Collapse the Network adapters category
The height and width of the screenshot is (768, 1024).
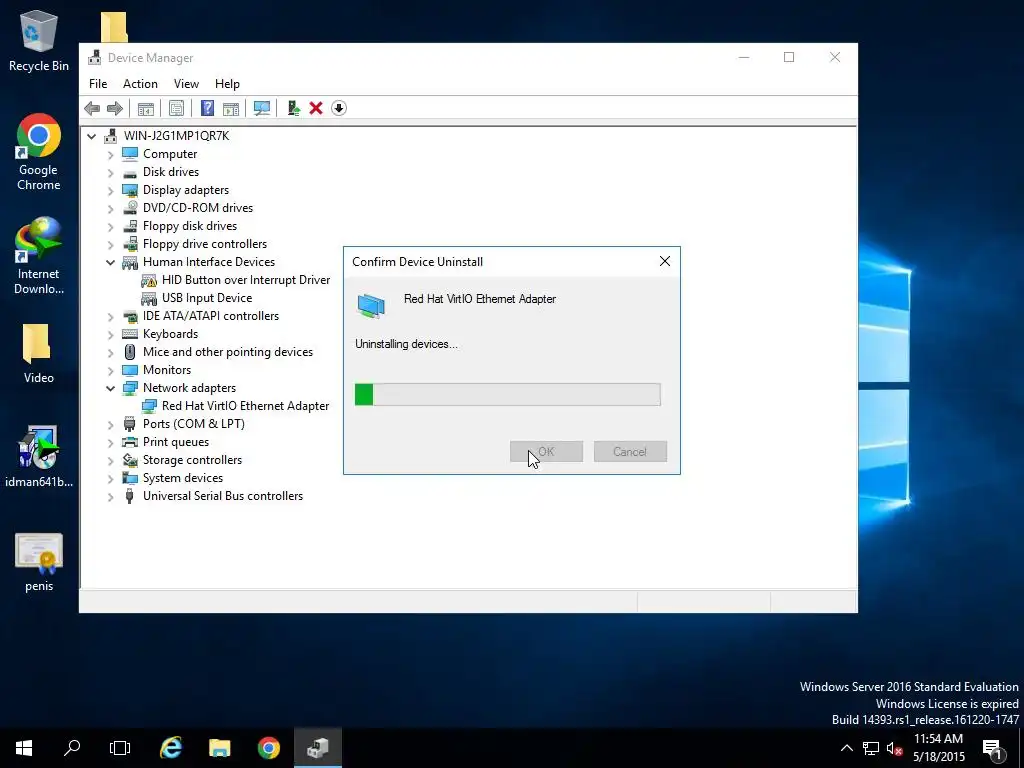point(110,389)
